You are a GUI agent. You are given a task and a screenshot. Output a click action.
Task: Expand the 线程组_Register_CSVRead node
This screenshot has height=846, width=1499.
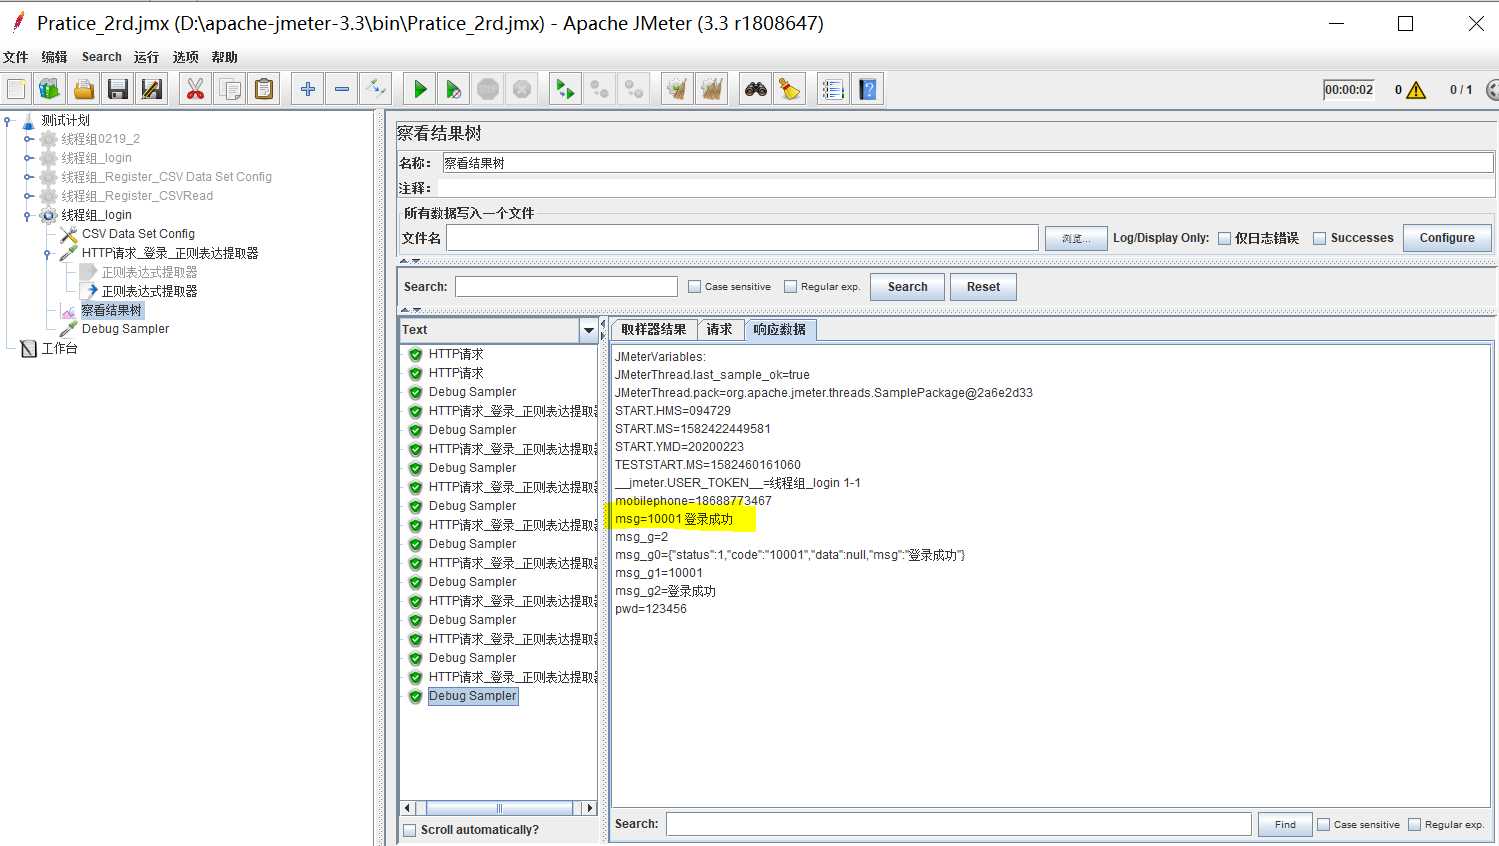pos(28,196)
